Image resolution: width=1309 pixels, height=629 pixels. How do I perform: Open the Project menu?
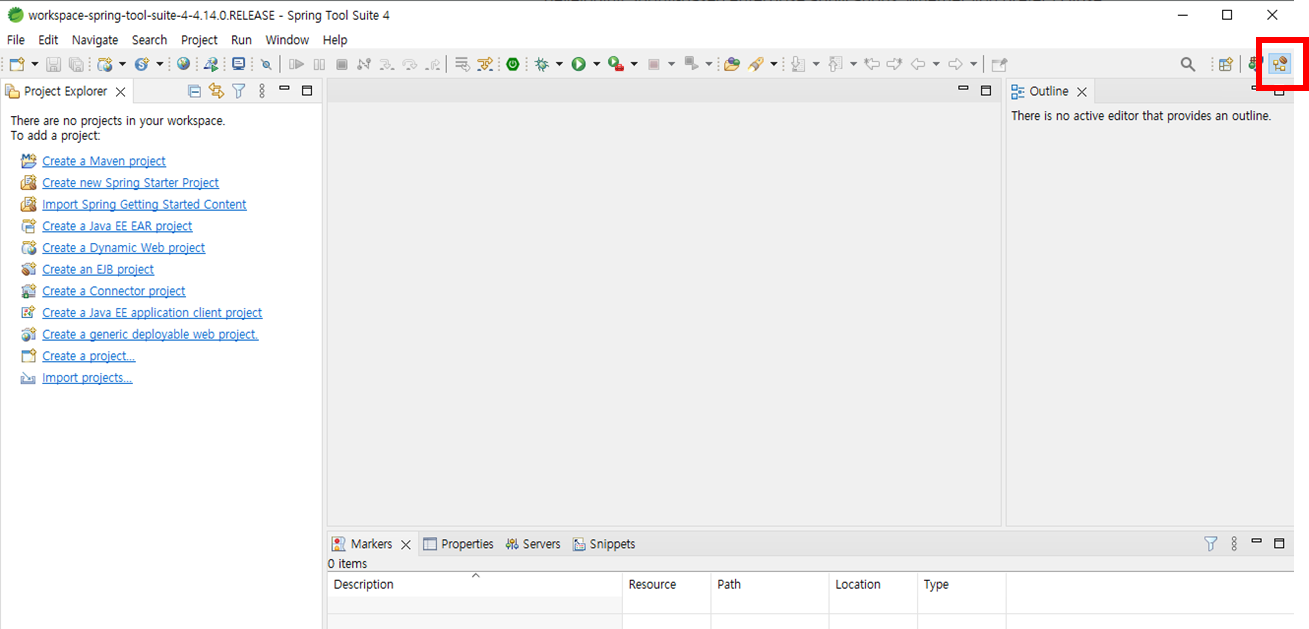click(199, 40)
